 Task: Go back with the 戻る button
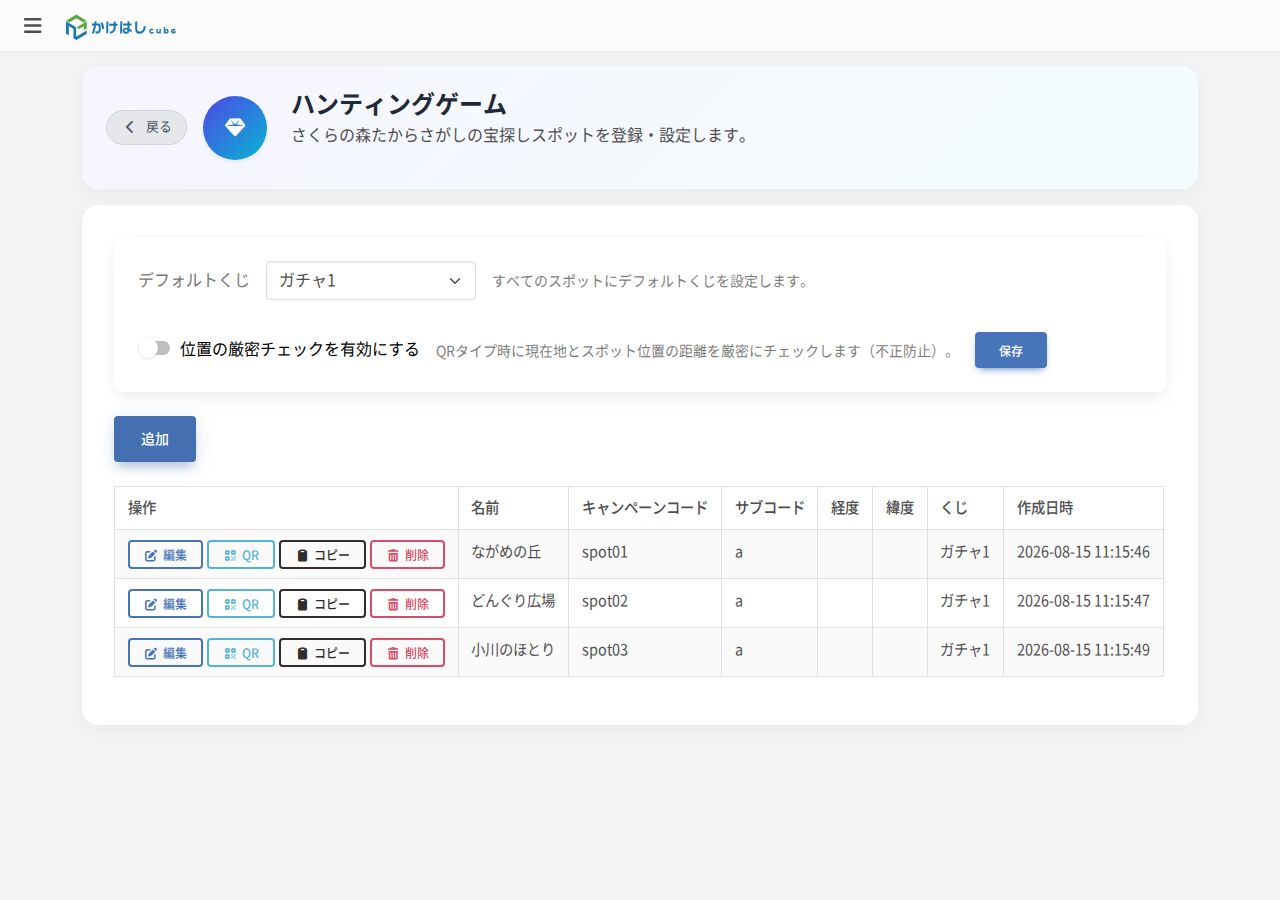(147, 127)
